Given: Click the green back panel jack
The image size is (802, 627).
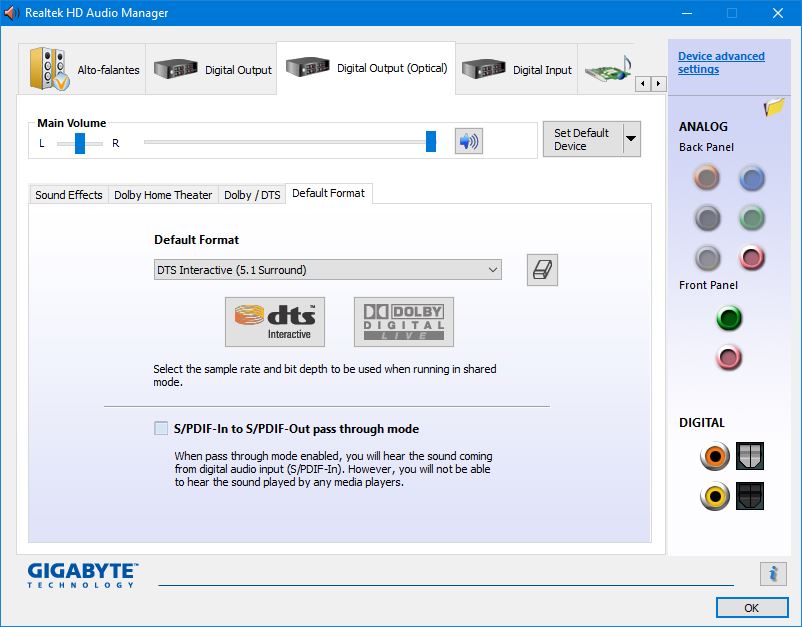Looking at the screenshot, I should pos(751,218).
